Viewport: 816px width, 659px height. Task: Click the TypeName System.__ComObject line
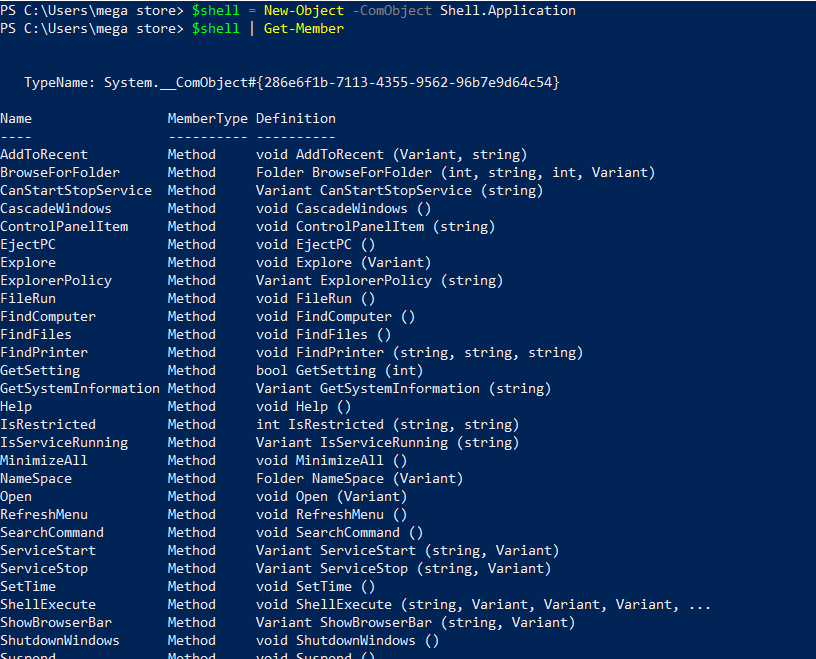(x=291, y=82)
